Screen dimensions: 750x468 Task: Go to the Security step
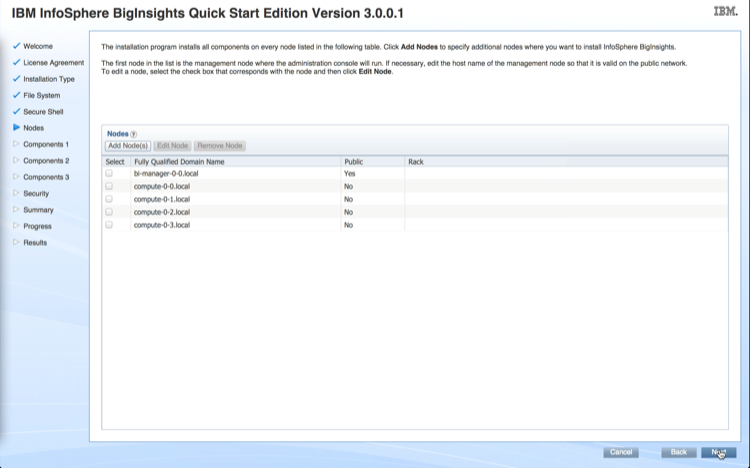pyautogui.click(x=36, y=193)
